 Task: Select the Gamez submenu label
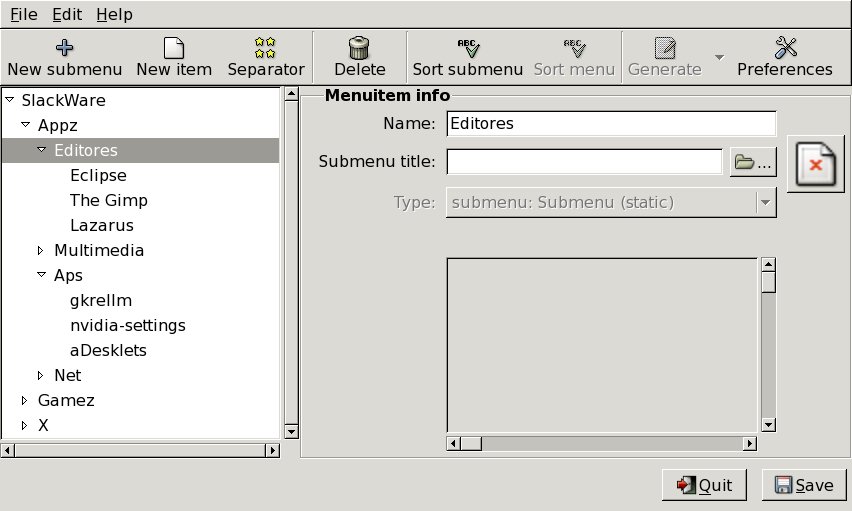click(66, 400)
